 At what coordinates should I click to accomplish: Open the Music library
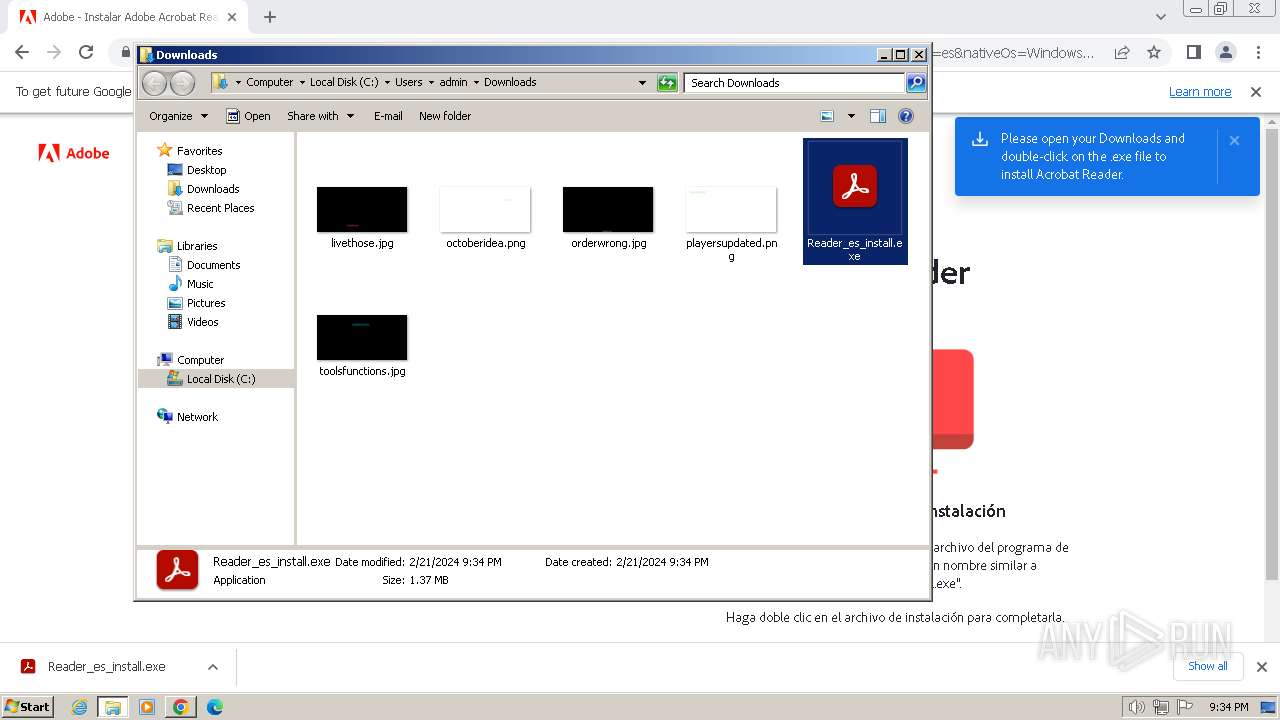(x=200, y=284)
